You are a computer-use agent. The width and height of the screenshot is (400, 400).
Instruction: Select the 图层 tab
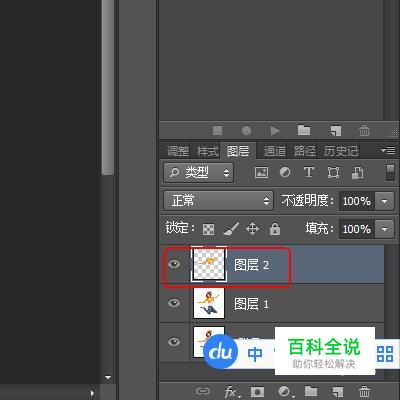click(x=238, y=151)
